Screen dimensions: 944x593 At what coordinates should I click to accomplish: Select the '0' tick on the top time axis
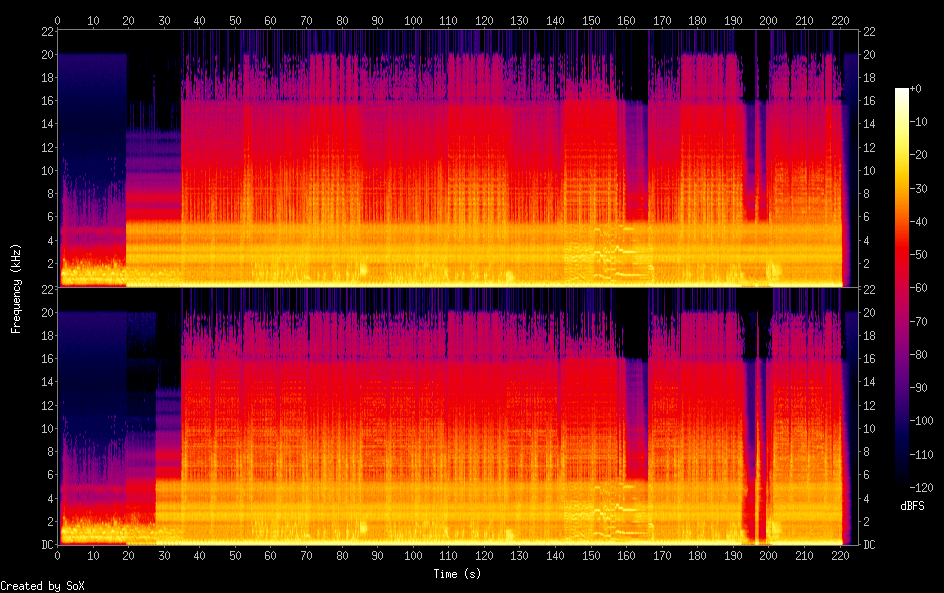[x=58, y=20]
